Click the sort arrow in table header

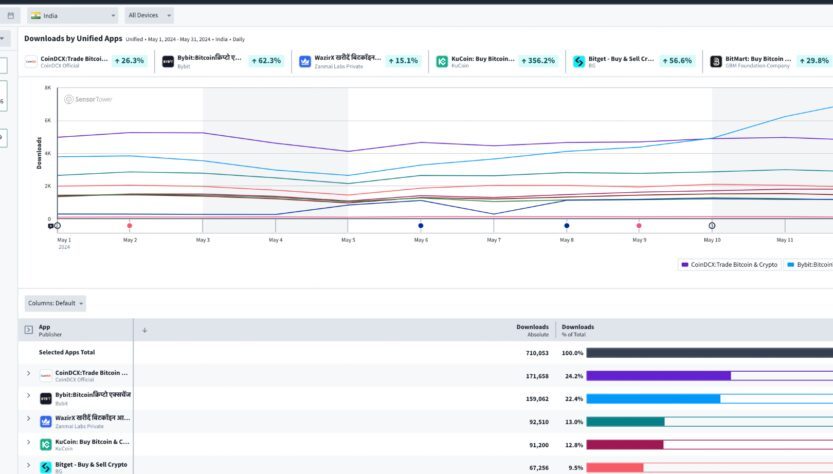tap(144, 330)
